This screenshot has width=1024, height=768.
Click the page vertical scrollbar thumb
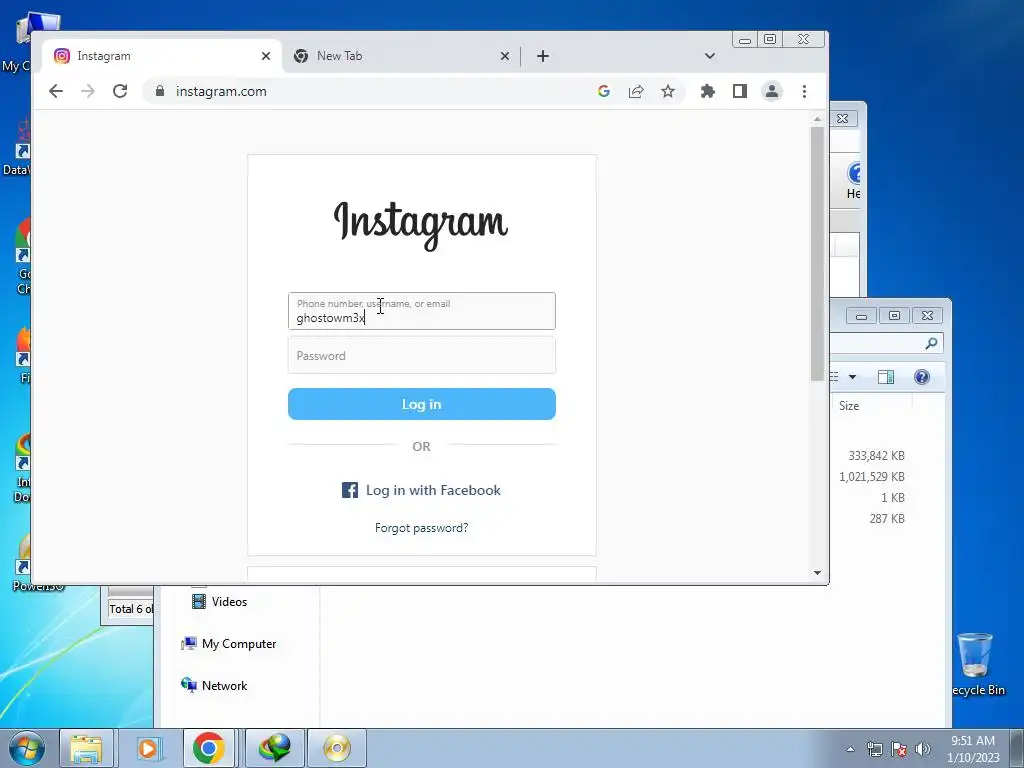[817, 253]
